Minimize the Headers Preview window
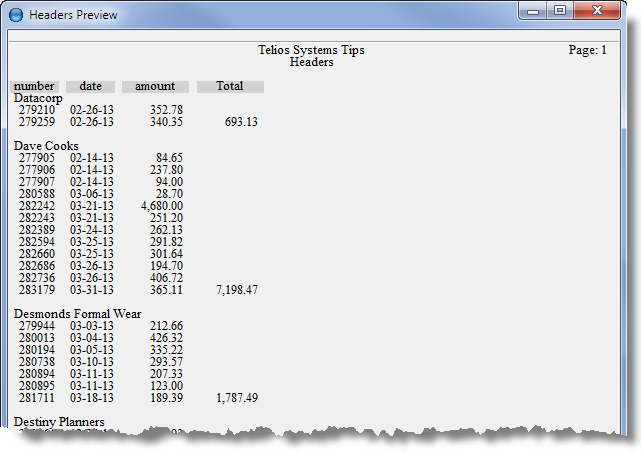641x452 pixels. tap(534, 11)
